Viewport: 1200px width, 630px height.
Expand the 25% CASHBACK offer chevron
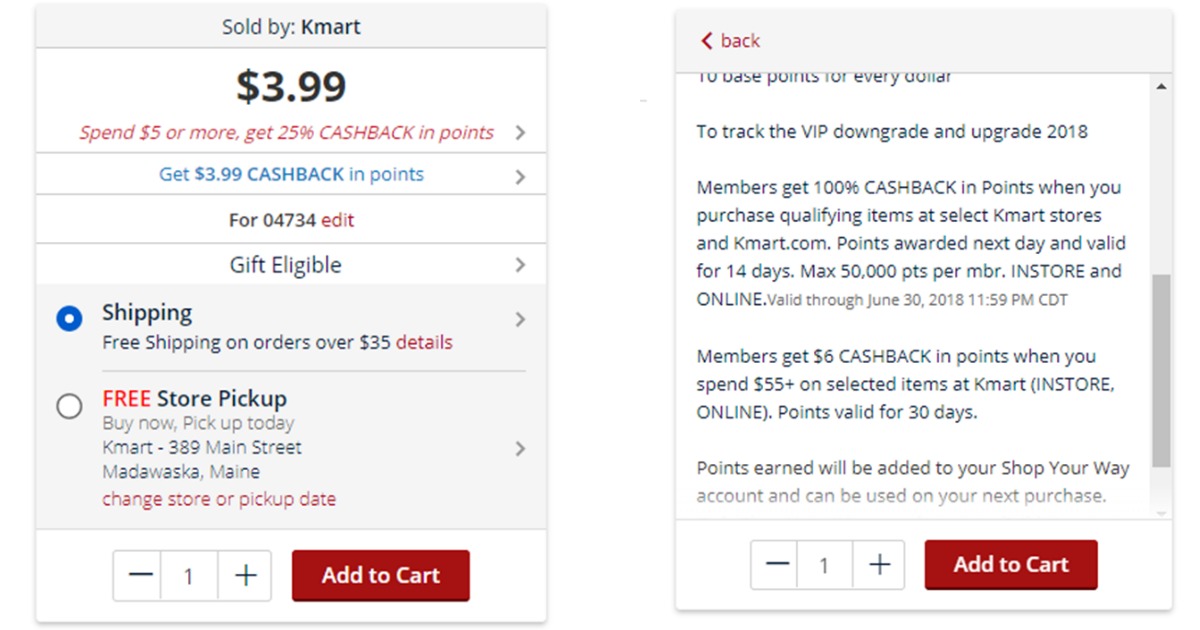click(520, 132)
